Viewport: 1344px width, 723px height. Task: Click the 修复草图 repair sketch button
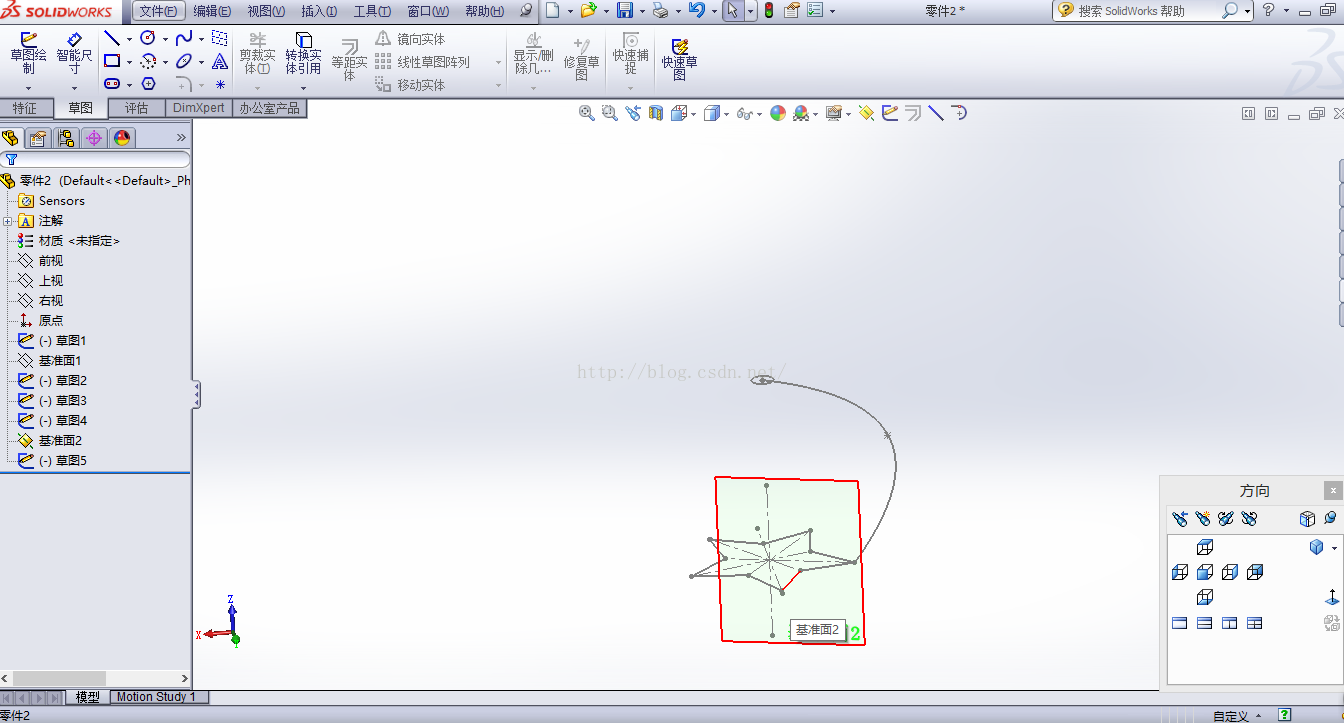pyautogui.click(x=581, y=60)
